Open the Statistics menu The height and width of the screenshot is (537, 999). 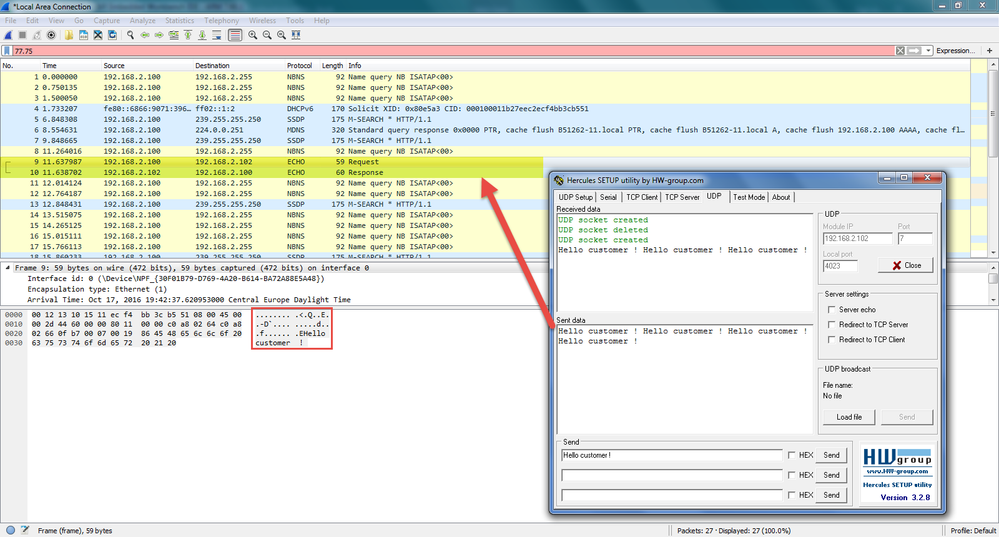point(180,20)
